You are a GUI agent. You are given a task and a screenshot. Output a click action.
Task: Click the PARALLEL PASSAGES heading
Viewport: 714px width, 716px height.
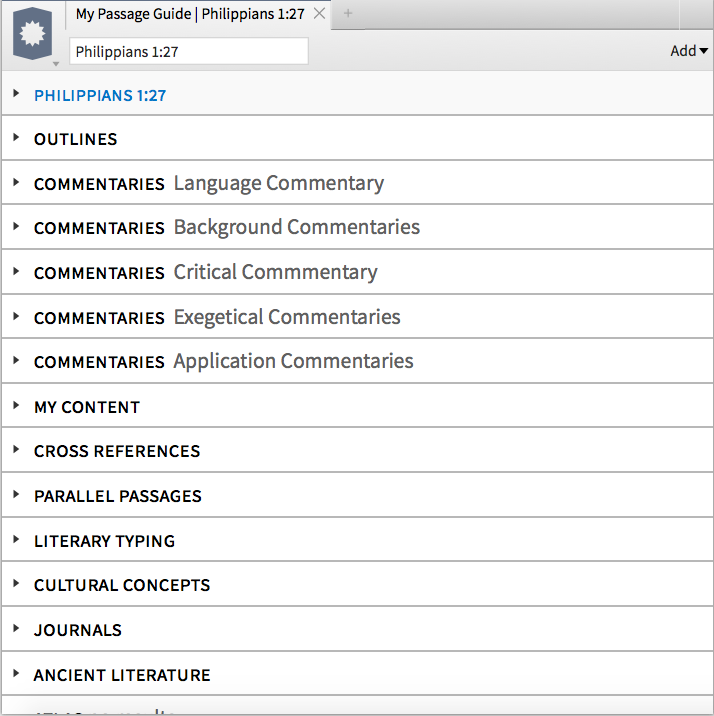coord(118,496)
